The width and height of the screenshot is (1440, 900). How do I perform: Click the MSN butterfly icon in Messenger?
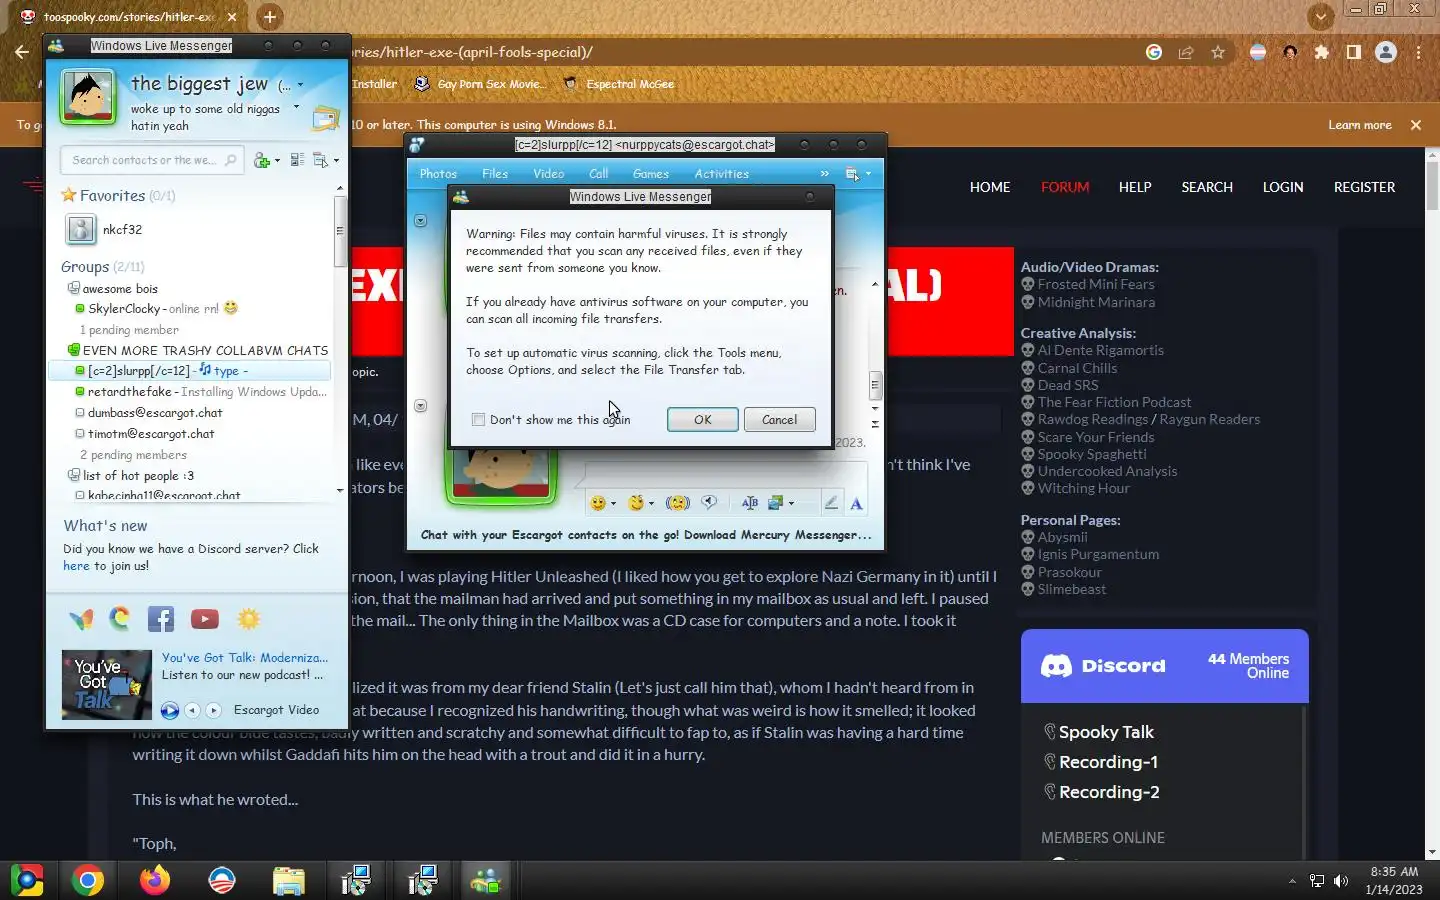point(81,619)
